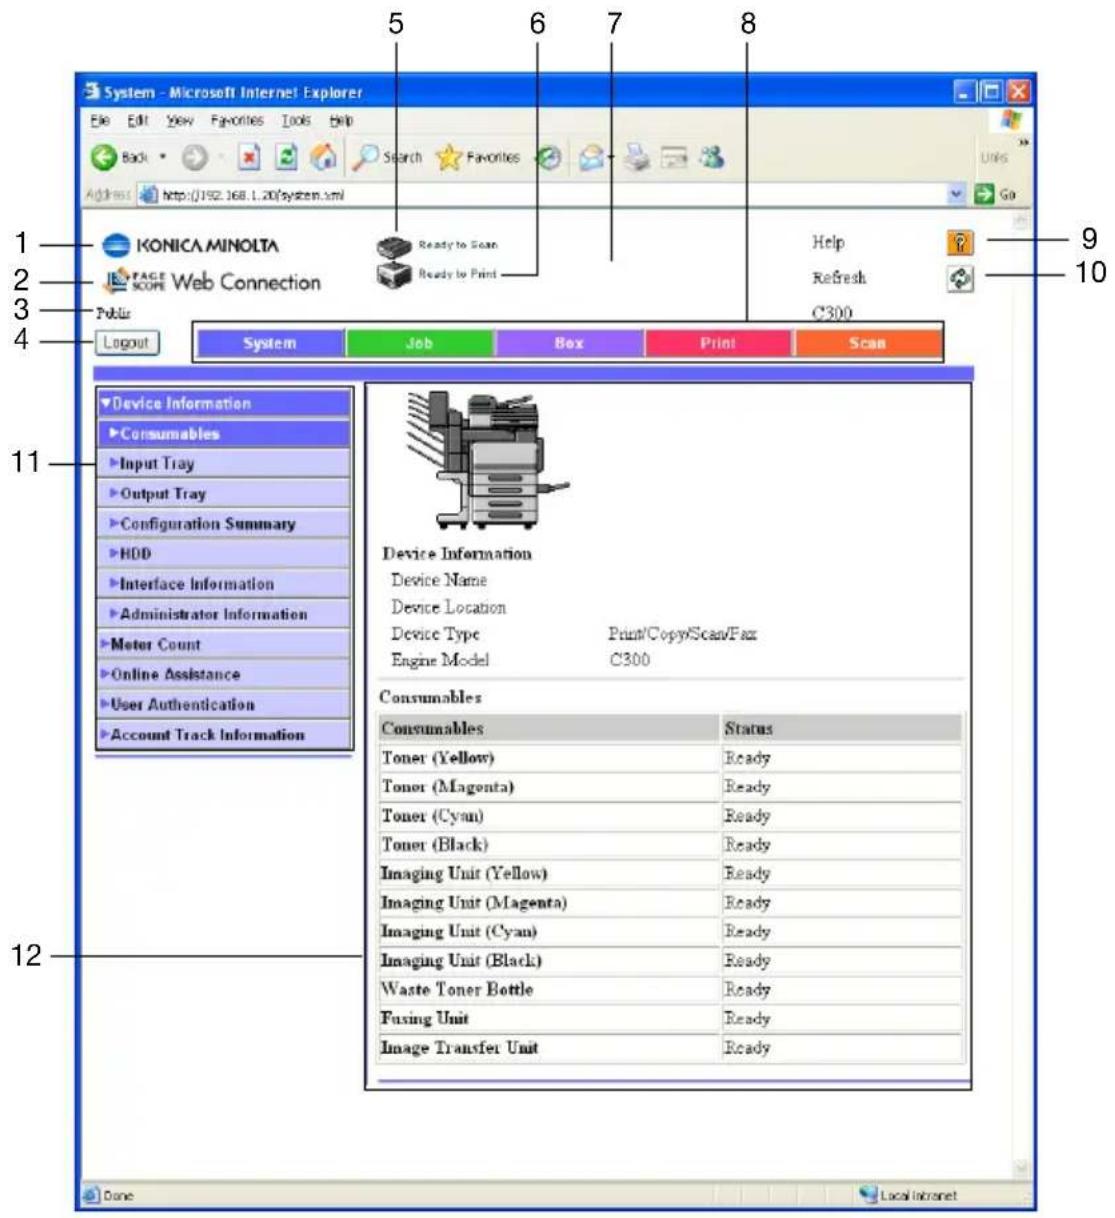Click the device copier image
The width and height of the screenshot is (1115, 1218).
[487, 459]
